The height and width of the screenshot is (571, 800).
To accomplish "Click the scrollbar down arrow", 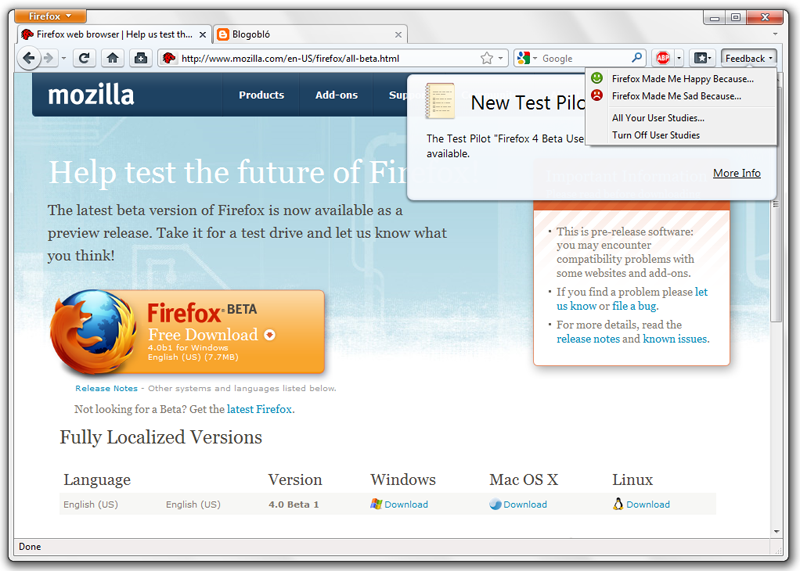I will (x=776, y=531).
